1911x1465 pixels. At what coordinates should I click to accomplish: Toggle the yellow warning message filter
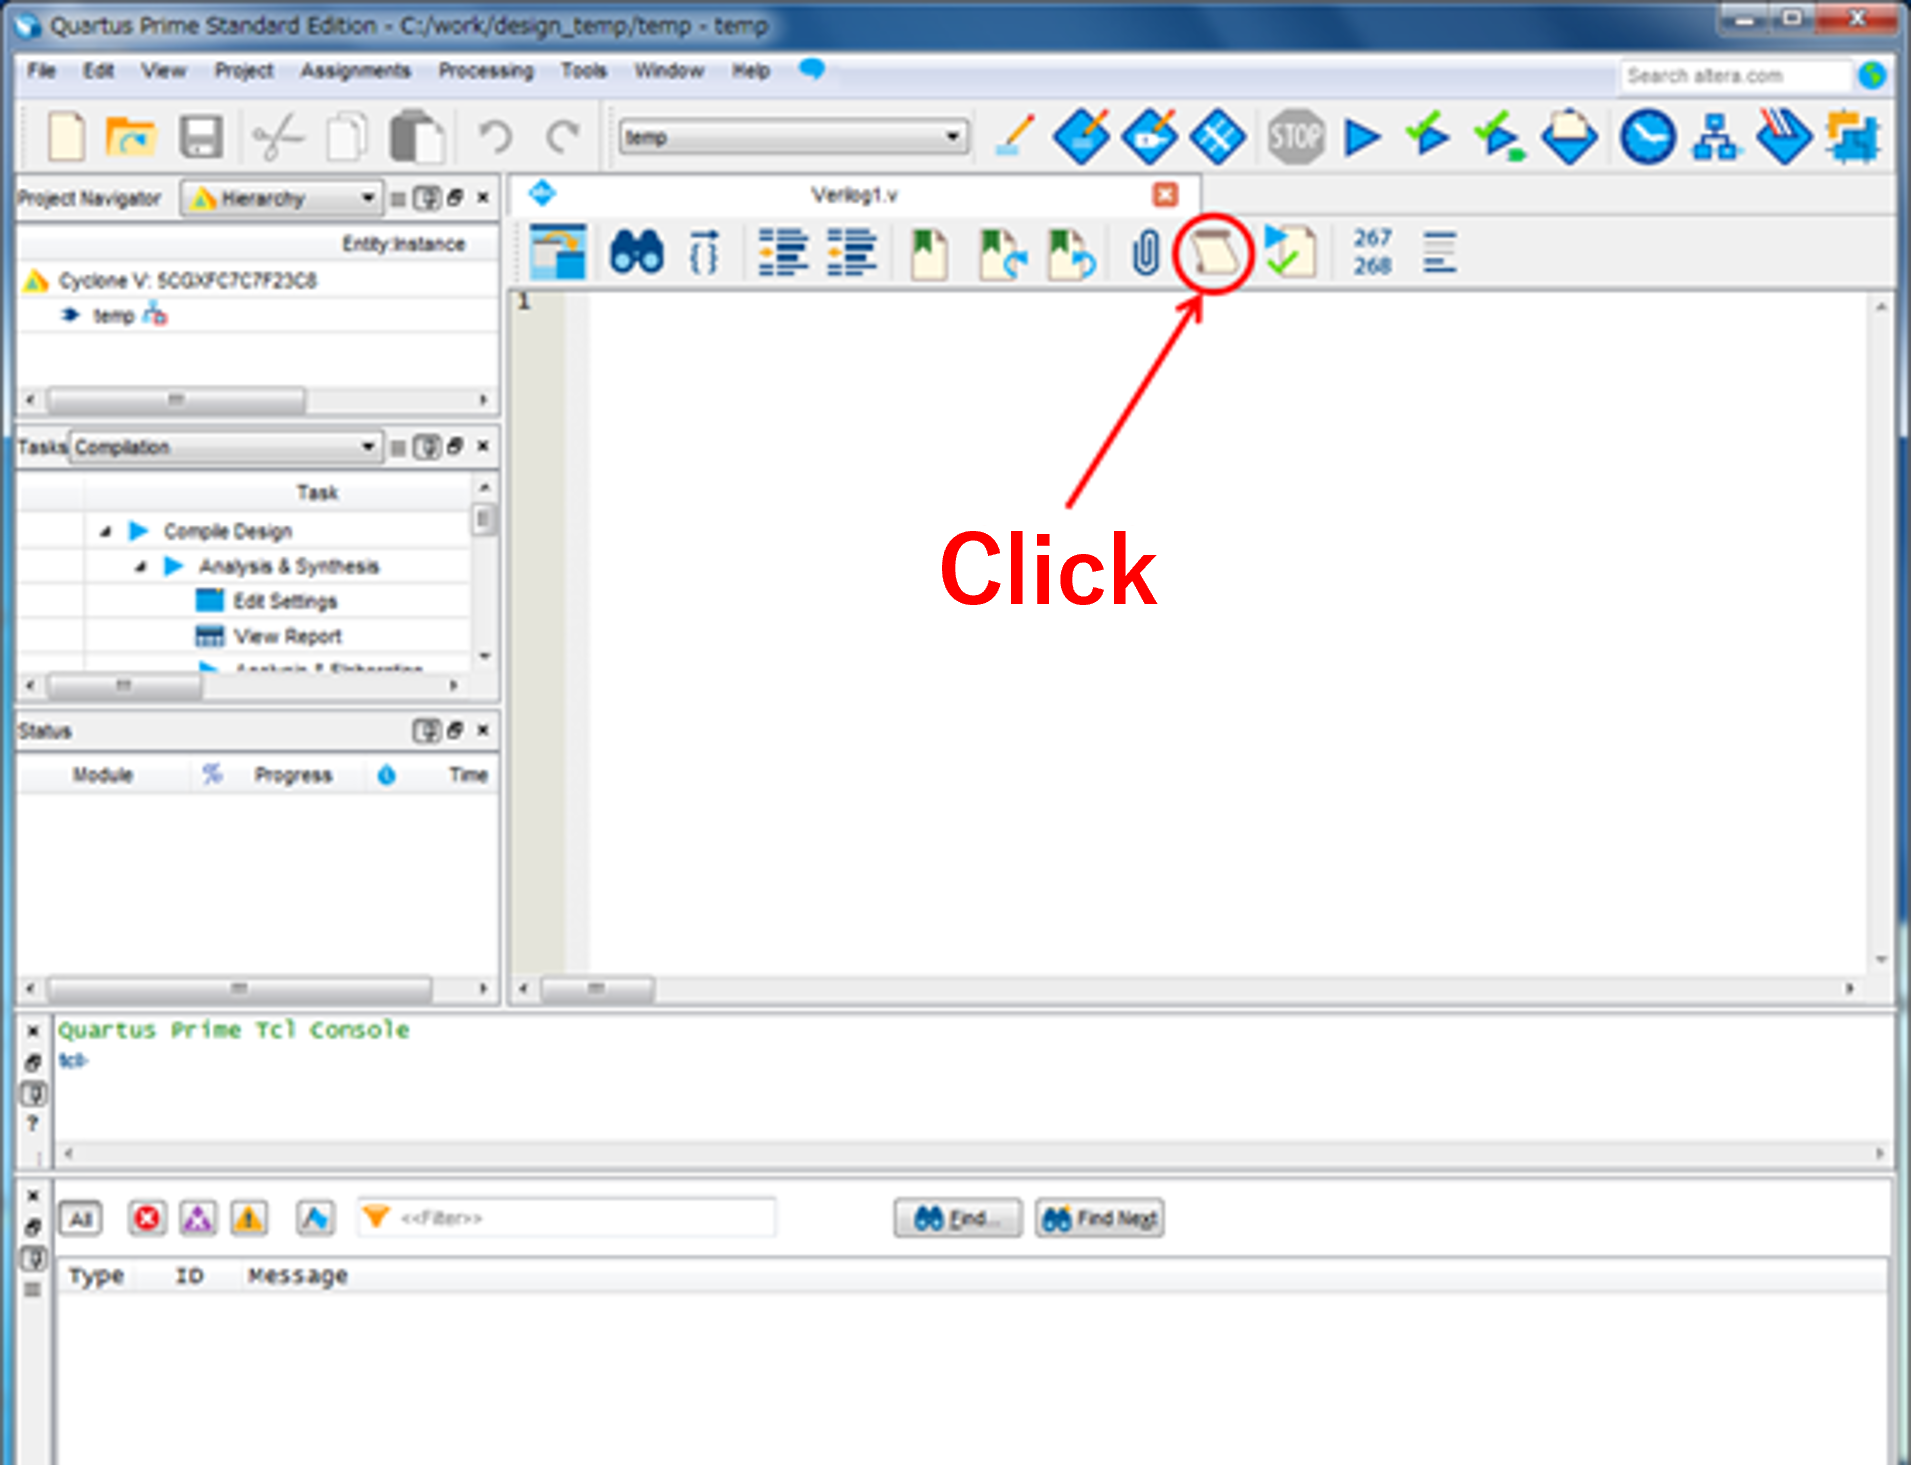pos(249,1218)
